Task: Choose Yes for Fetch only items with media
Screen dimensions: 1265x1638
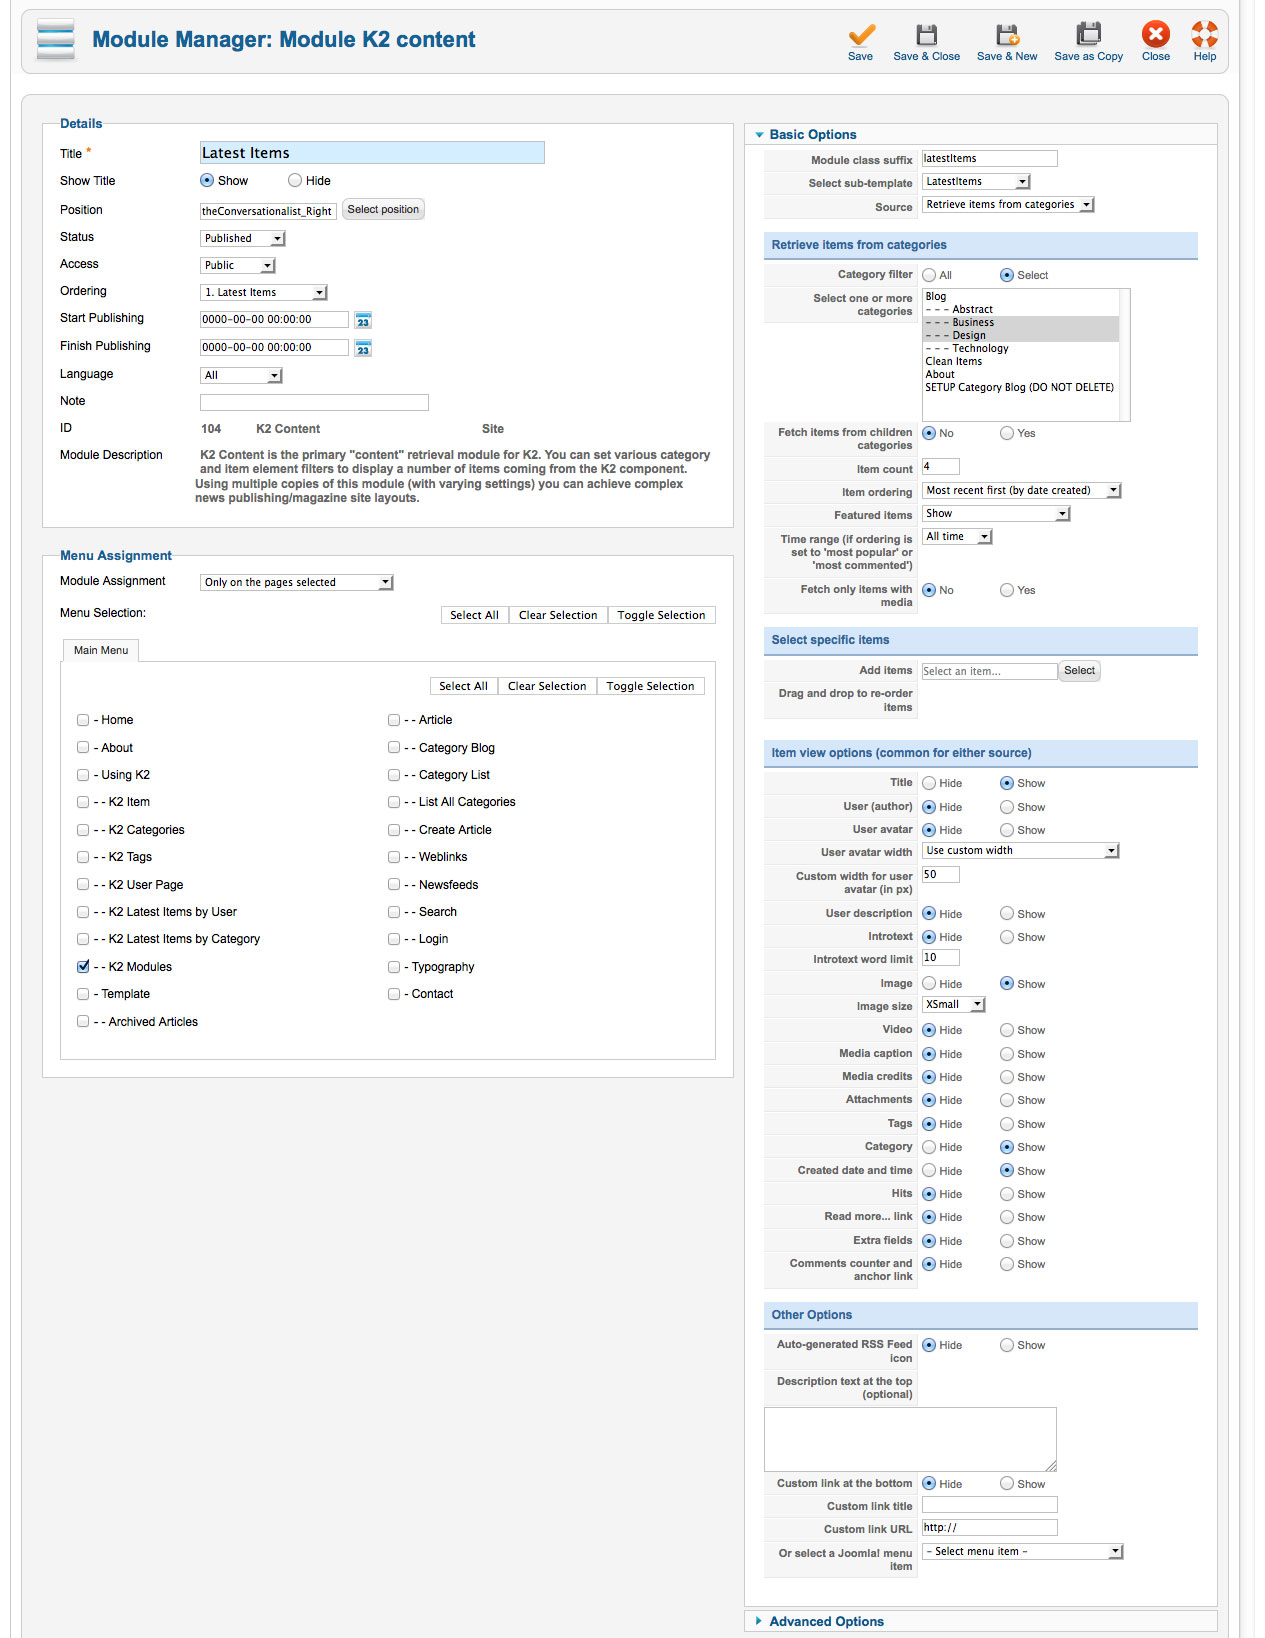Action: [1007, 590]
